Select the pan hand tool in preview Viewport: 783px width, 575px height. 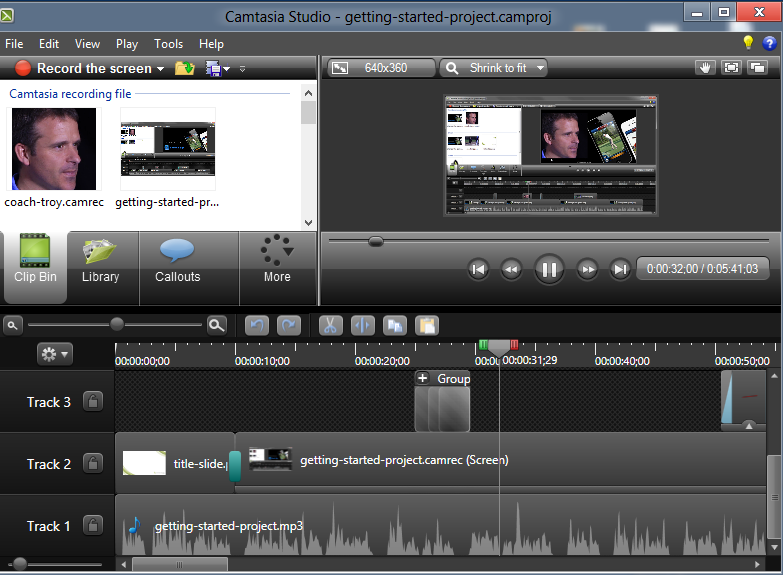705,67
